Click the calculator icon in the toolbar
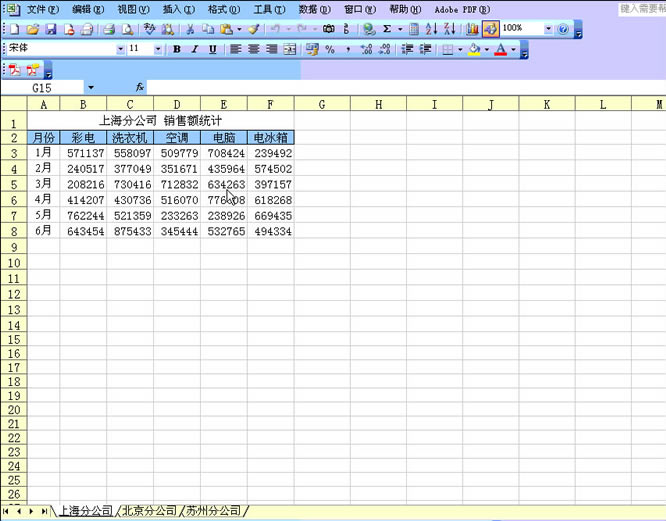The width and height of the screenshot is (666, 521). coord(414,29)
